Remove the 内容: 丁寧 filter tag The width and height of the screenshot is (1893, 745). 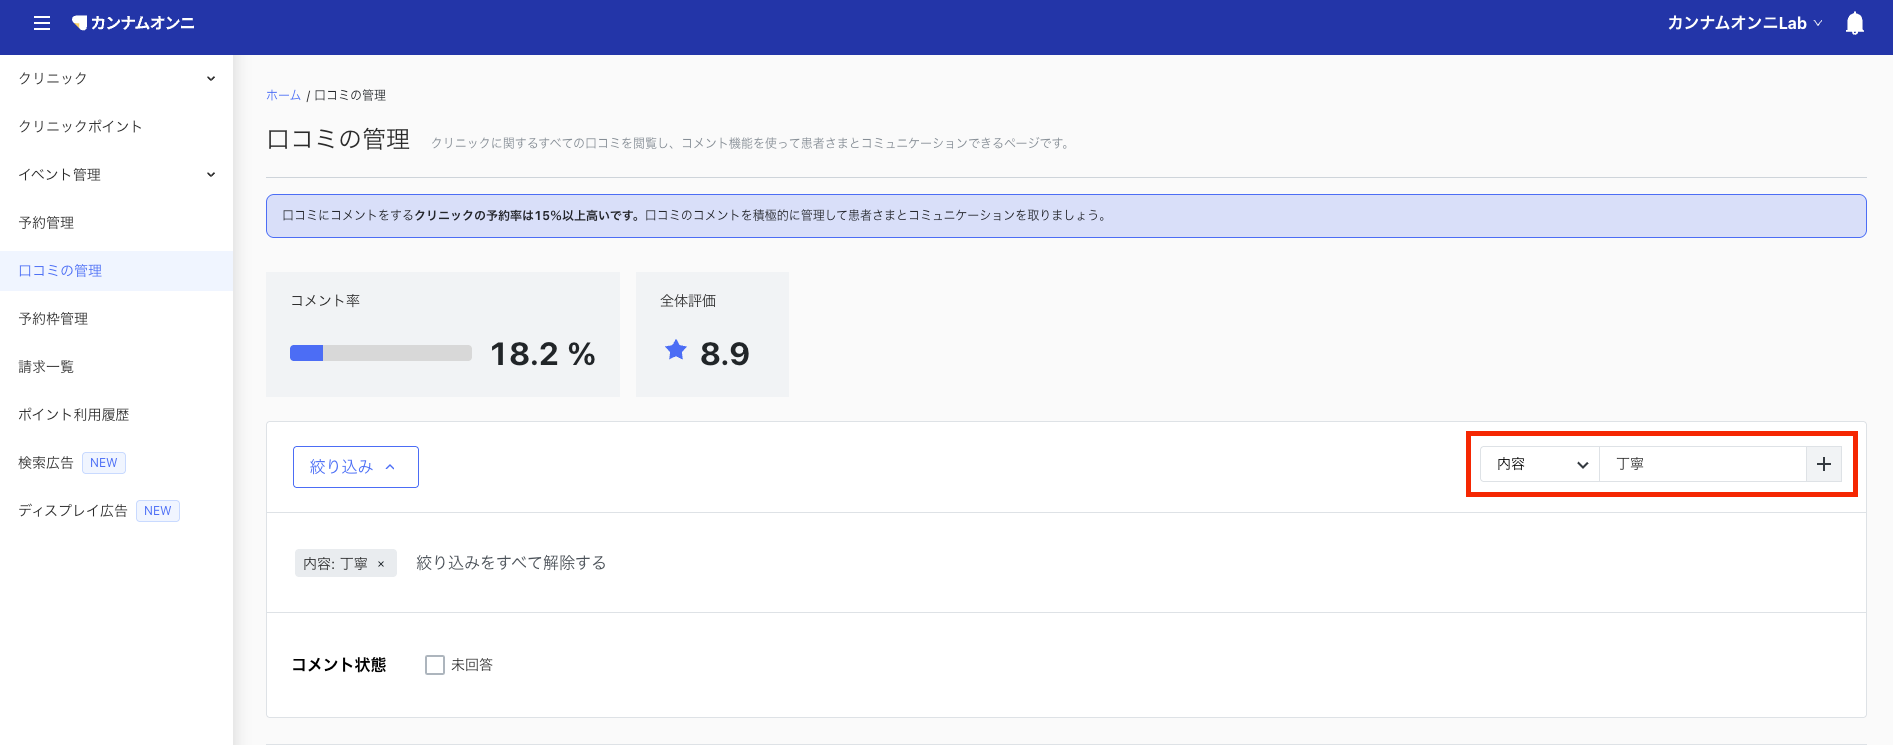[381, 564]
